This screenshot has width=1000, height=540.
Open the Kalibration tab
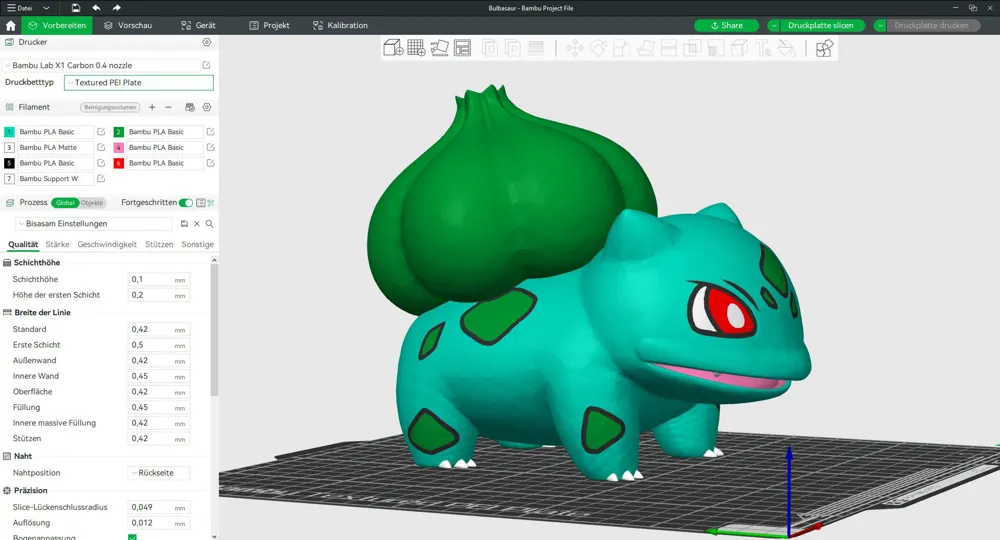tap(341, 26)
